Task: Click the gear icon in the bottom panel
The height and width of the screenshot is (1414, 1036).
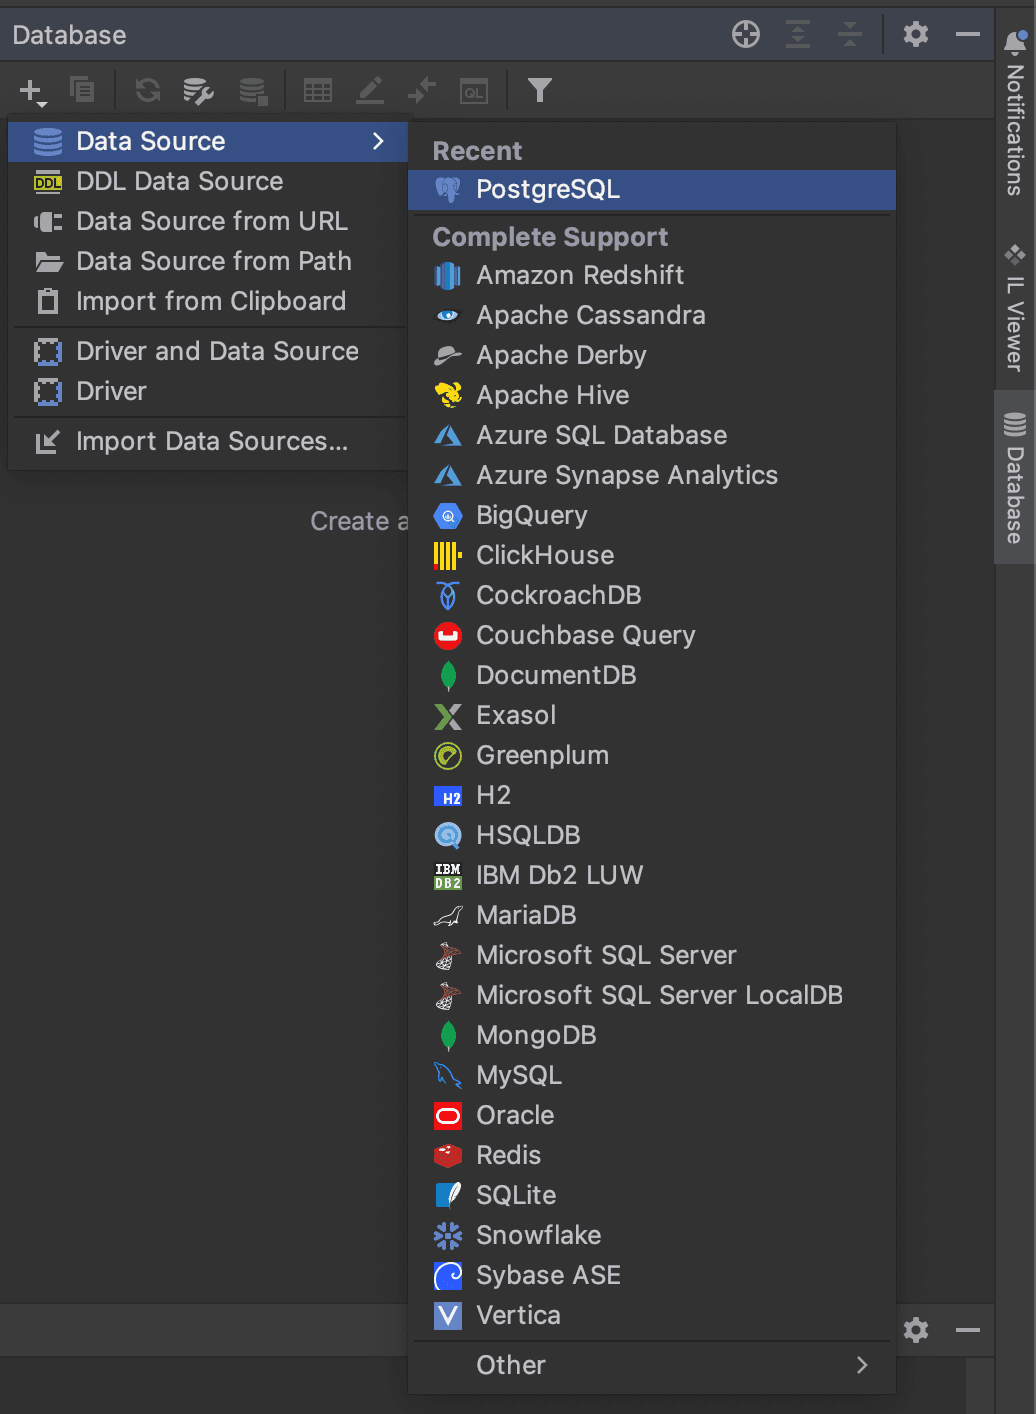Action: (916, 1330)
